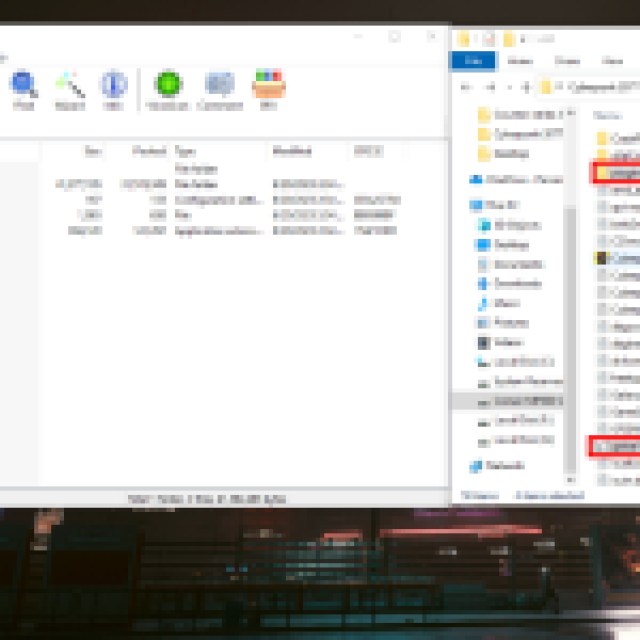Click the Find toolbar icon in WinRAR
The image size is (640, 640).
coord(24,90)
